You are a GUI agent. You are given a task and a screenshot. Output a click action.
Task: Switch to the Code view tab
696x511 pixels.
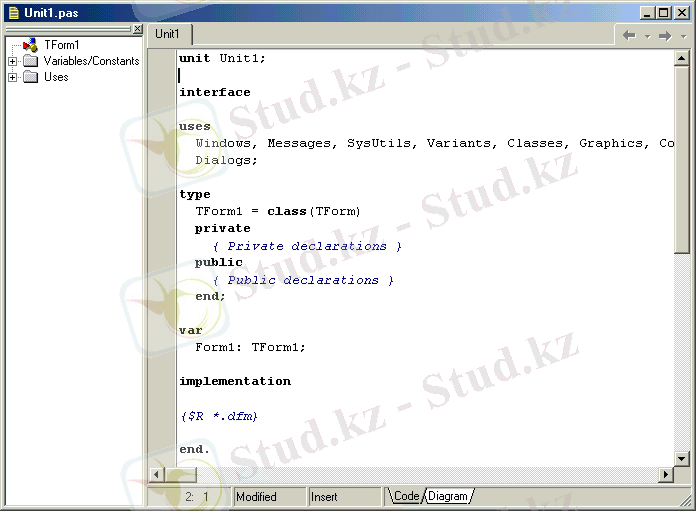click(406, 496)
